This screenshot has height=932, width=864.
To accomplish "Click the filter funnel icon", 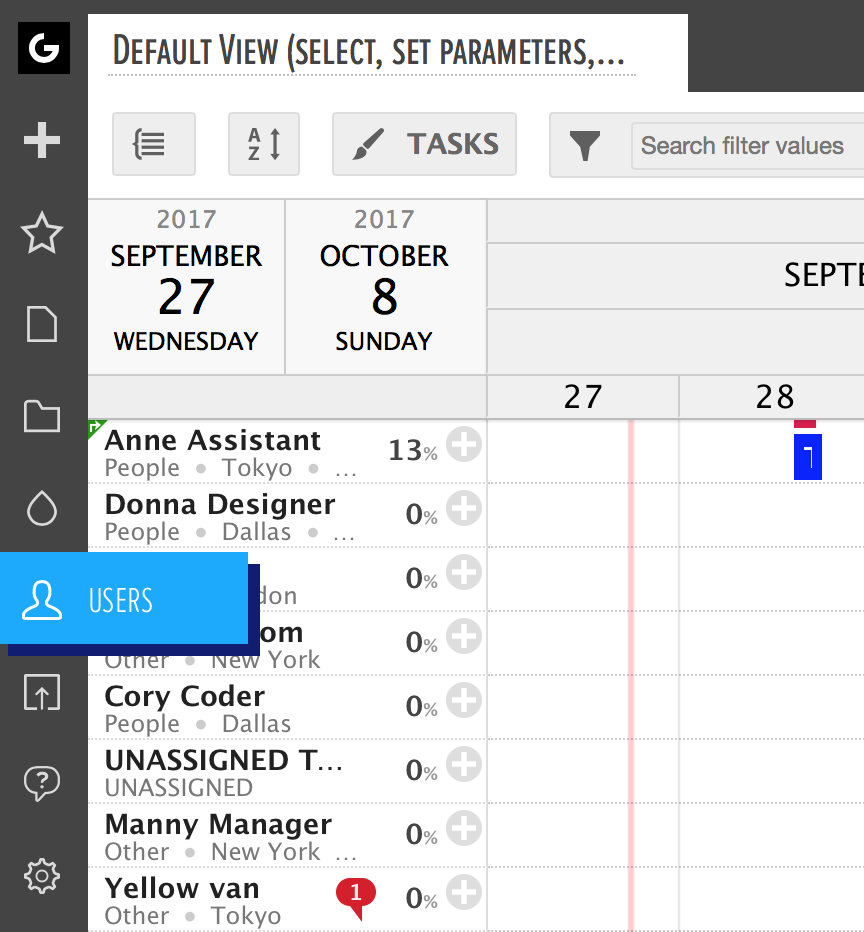I will pos(585,146).
